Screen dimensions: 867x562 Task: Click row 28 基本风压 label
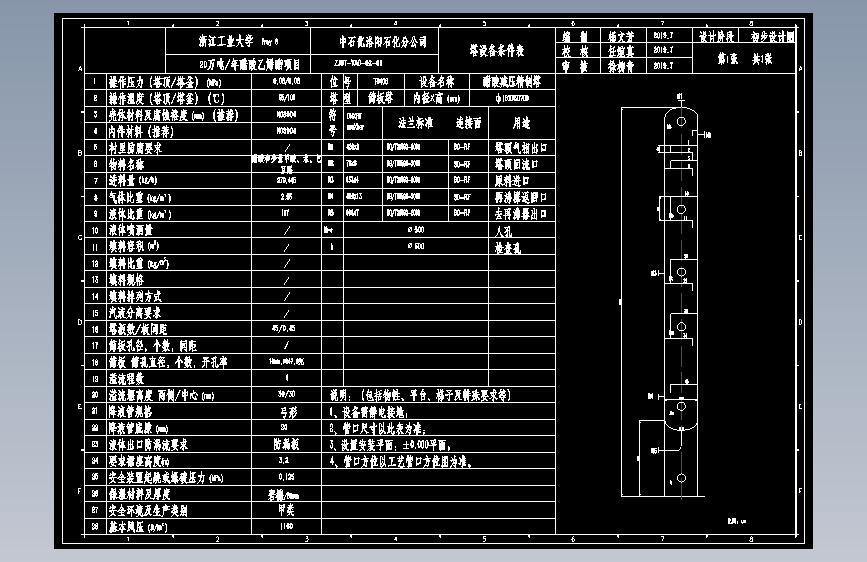pyautogui.click(x=138, y=527)
